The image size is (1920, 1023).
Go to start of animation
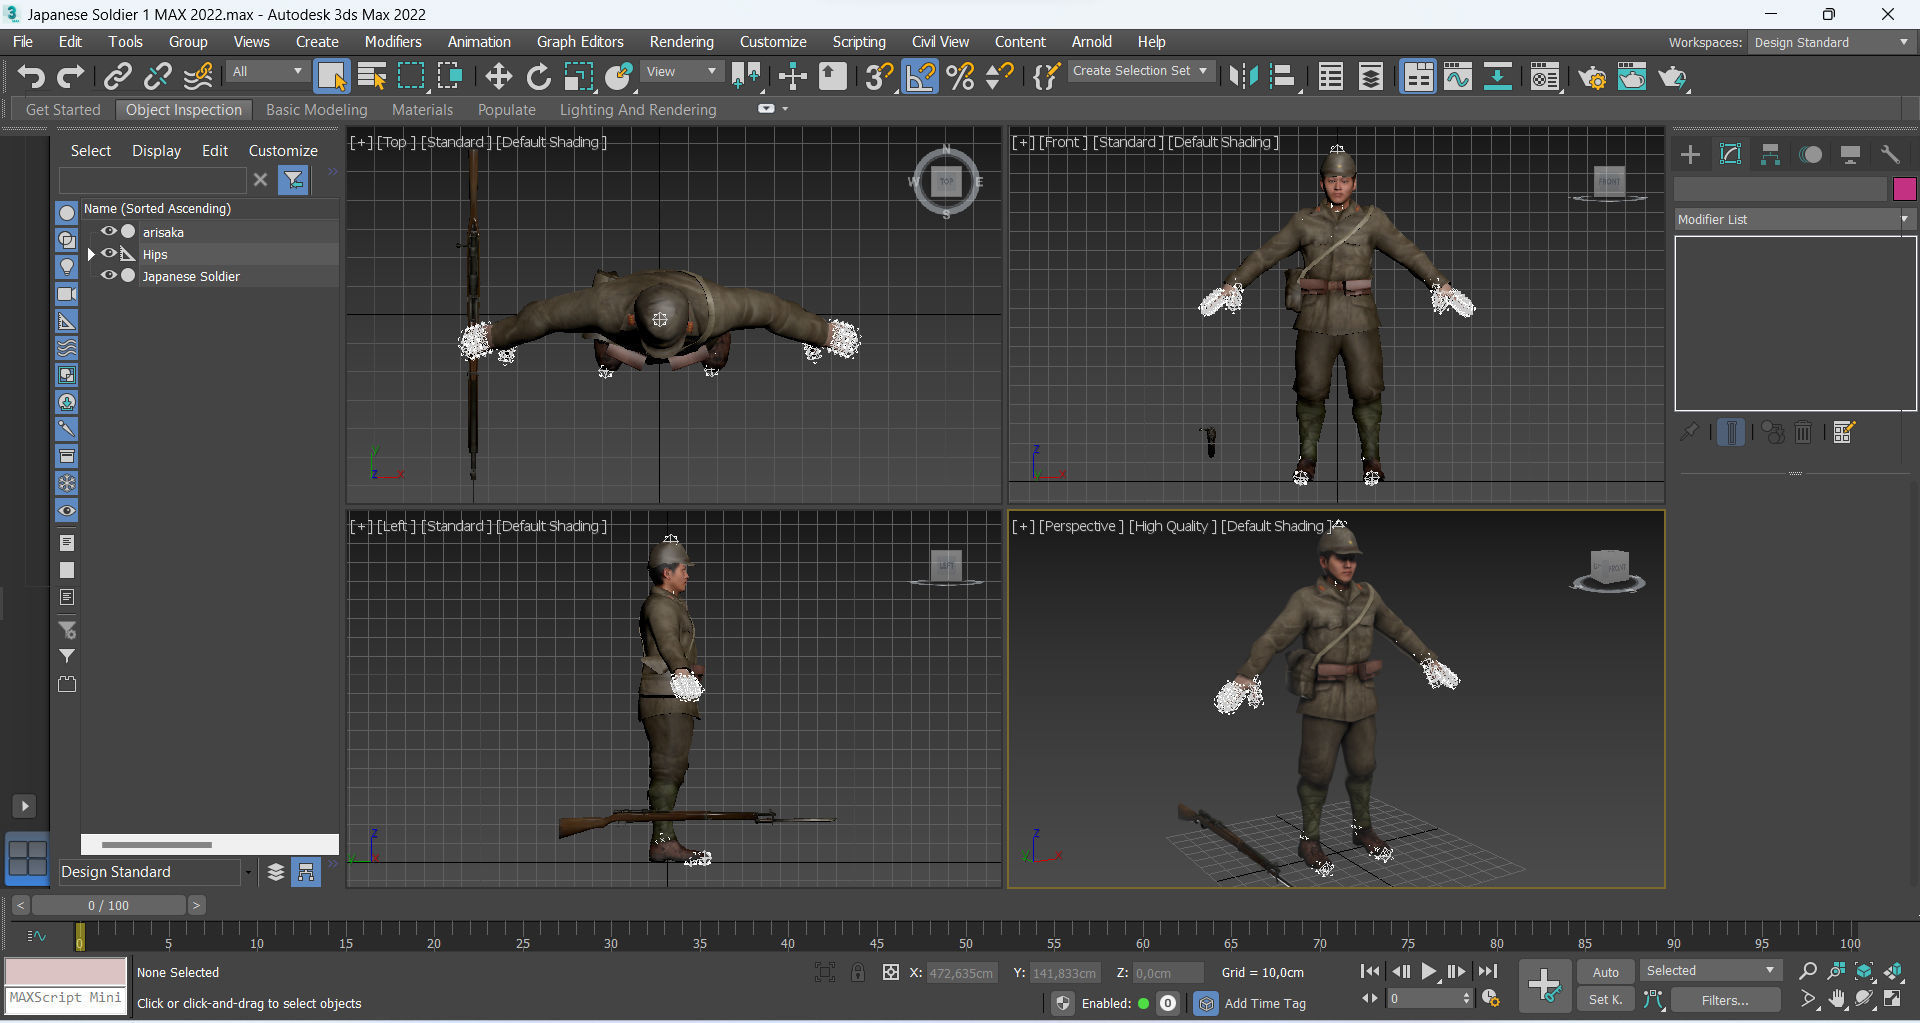[x=1370, y=971]
